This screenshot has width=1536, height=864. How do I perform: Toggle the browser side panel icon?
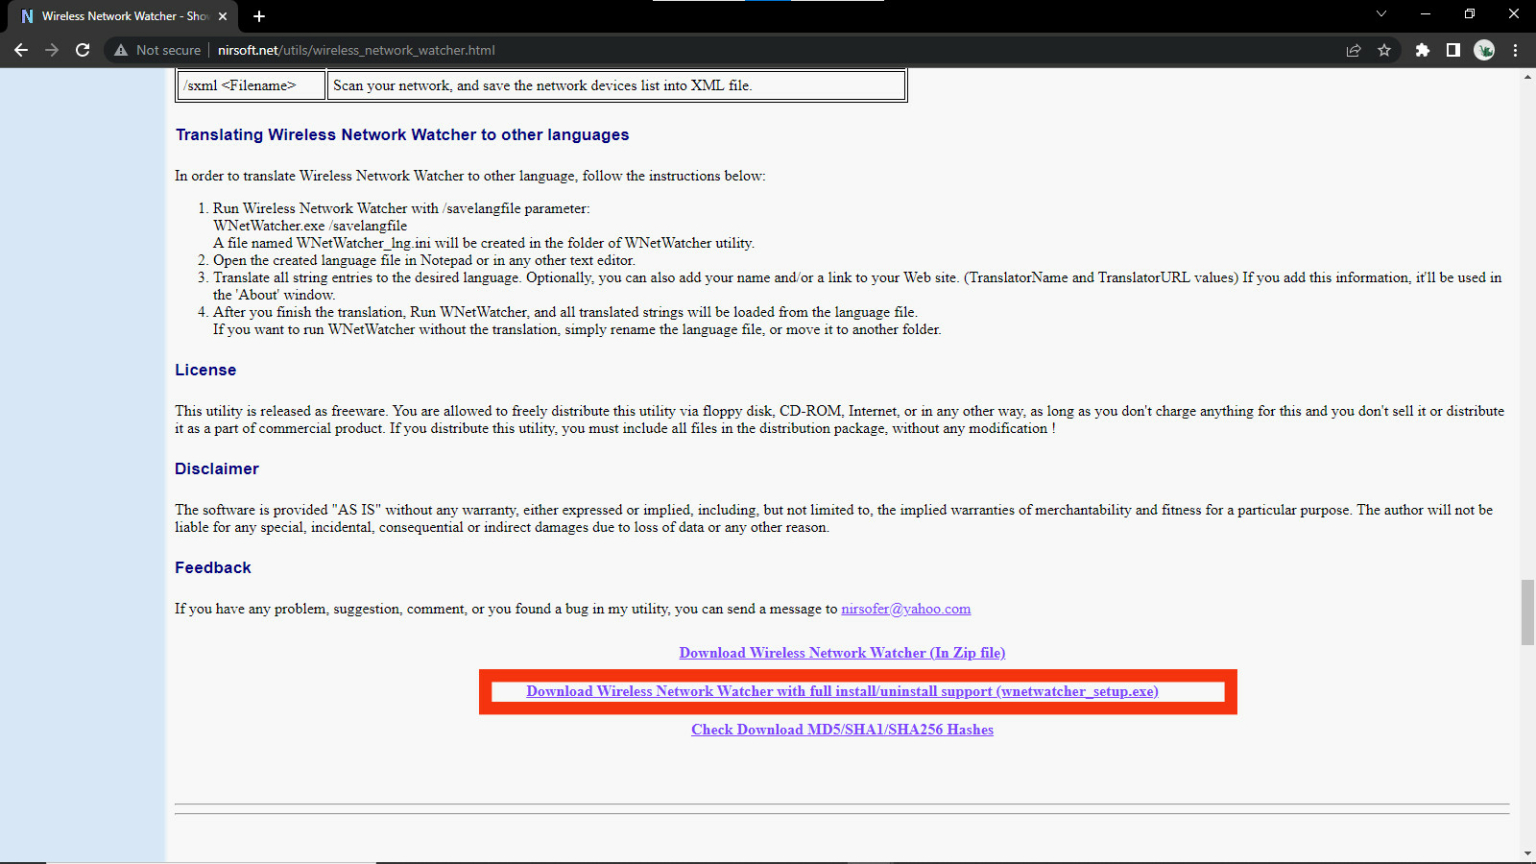pyautogui.click(x=1453, y=50)
